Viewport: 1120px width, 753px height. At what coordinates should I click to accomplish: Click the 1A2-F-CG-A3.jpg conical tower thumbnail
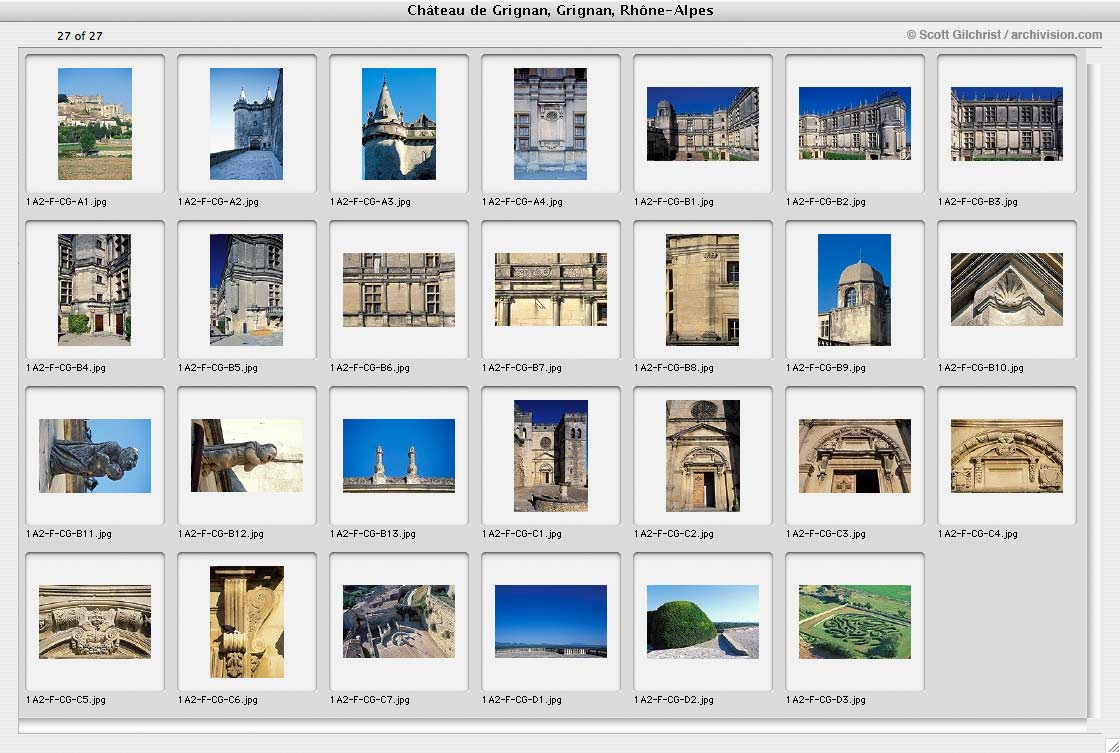click(399, 124)
